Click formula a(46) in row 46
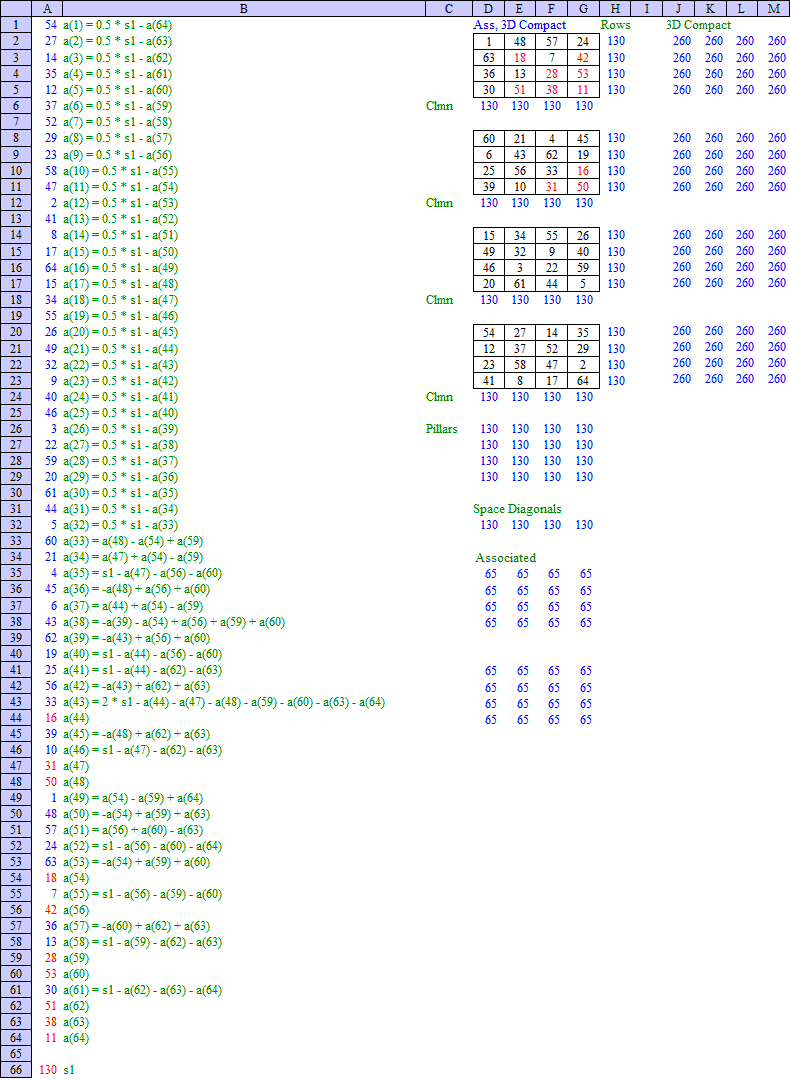This screenshot has height=1080, width=790. click(x=142, y=750)
